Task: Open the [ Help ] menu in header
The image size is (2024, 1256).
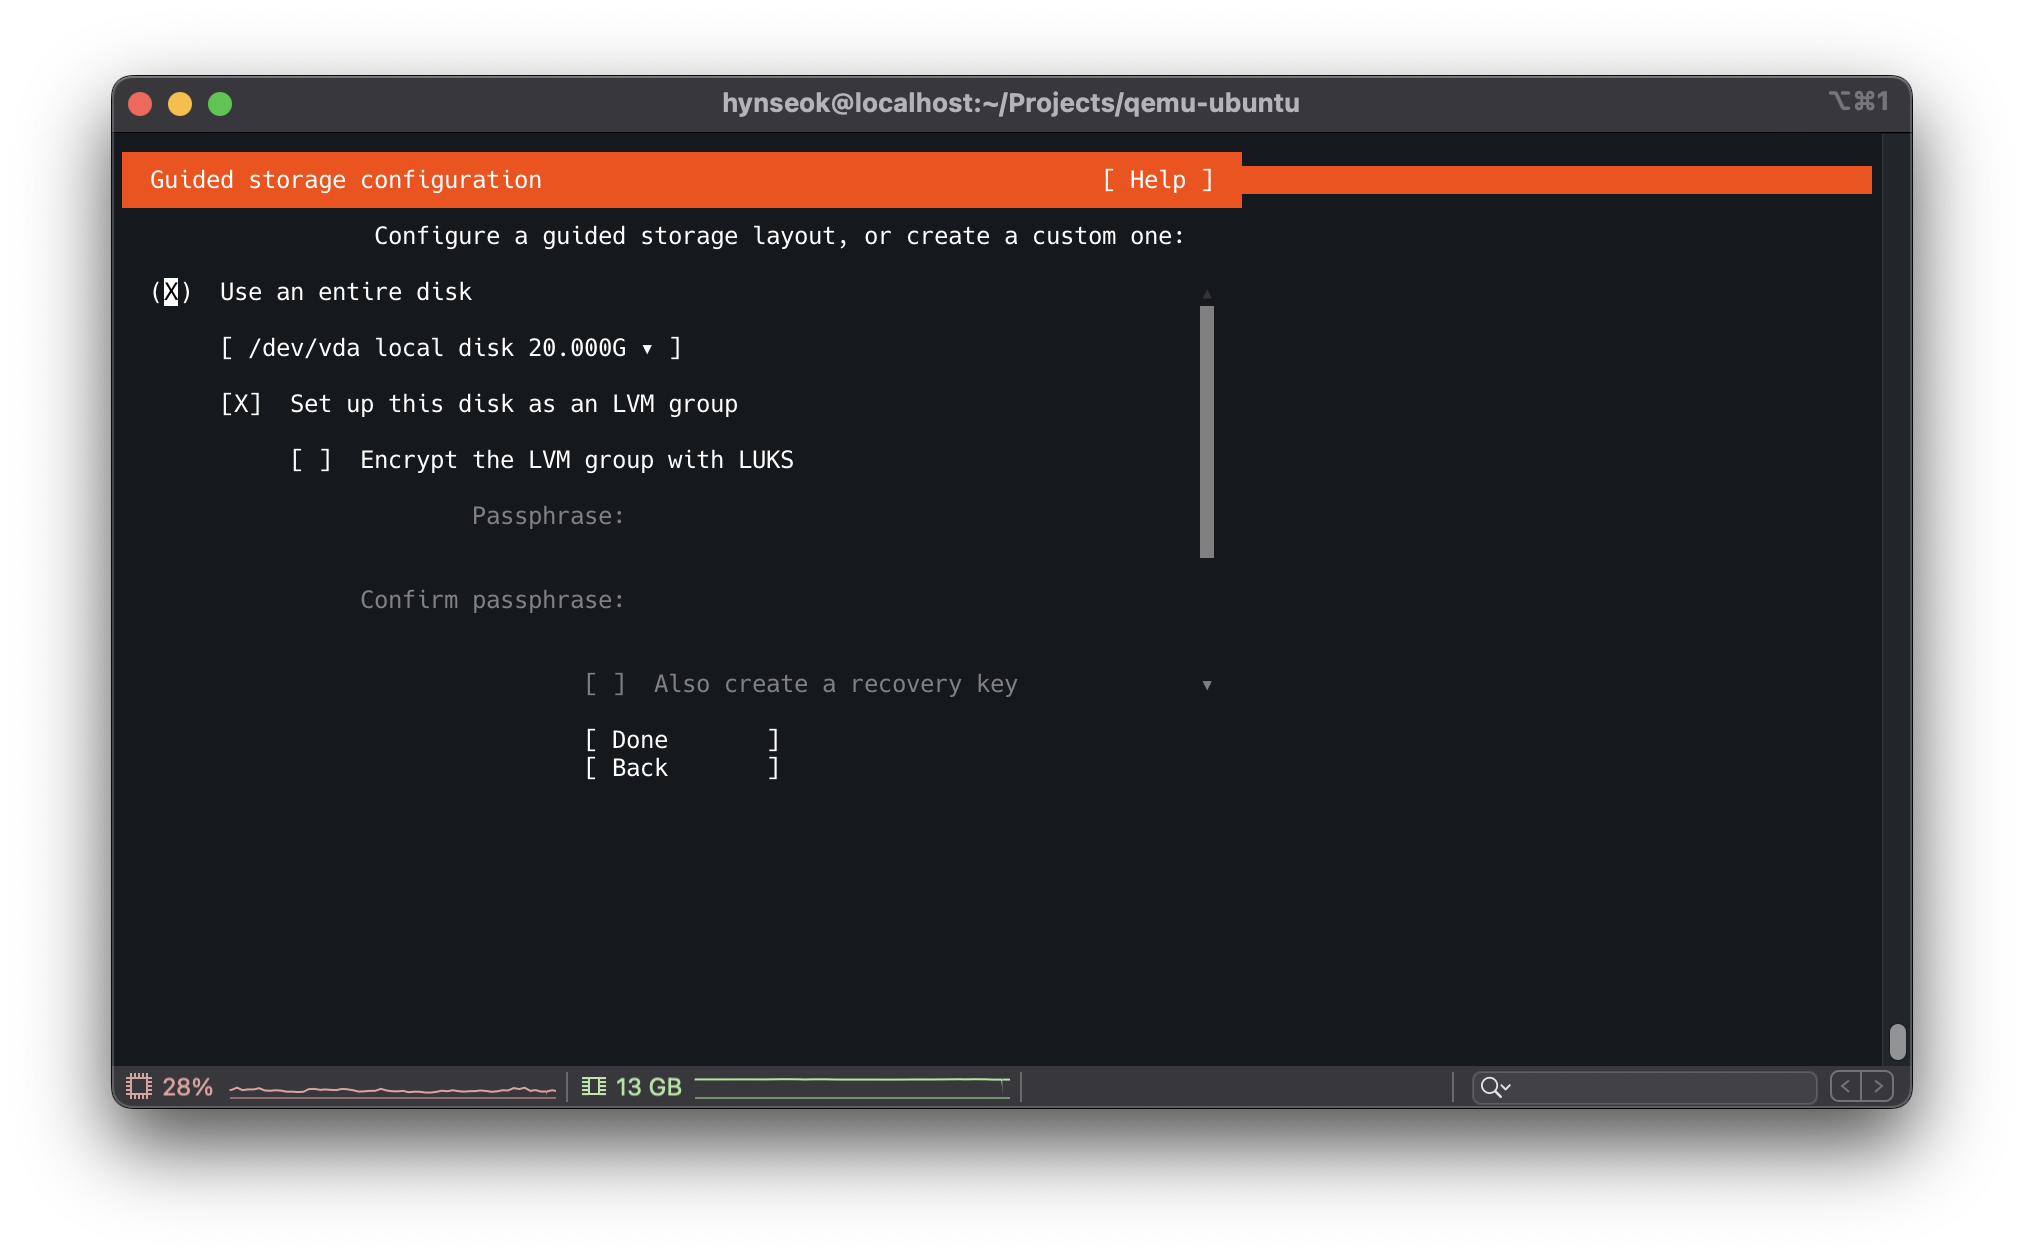Action: tap(1157, 180)
